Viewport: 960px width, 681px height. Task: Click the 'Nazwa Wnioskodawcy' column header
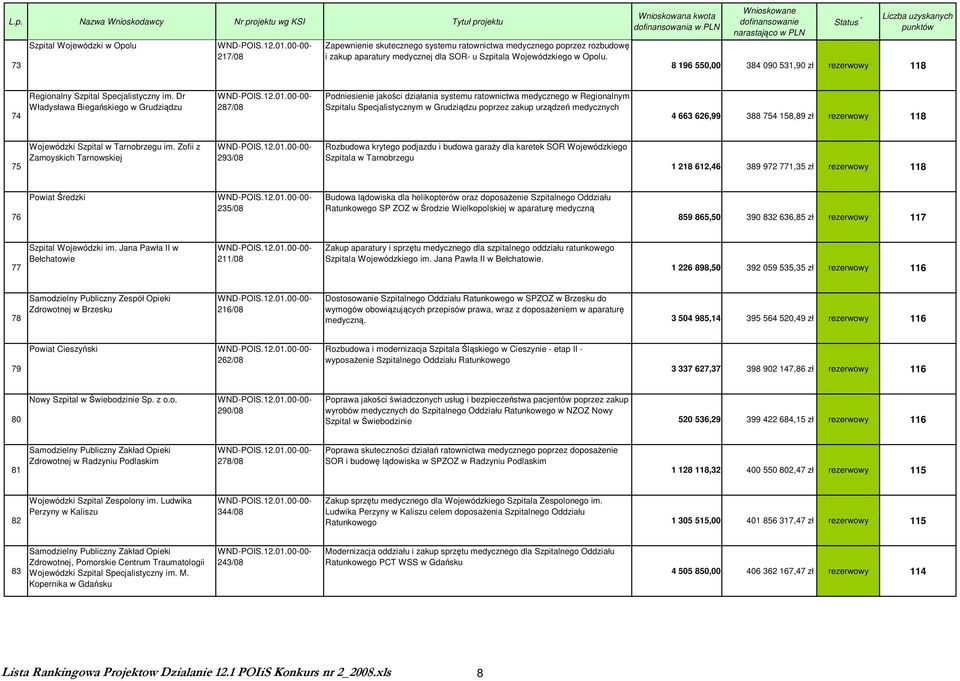click(121, 21)
